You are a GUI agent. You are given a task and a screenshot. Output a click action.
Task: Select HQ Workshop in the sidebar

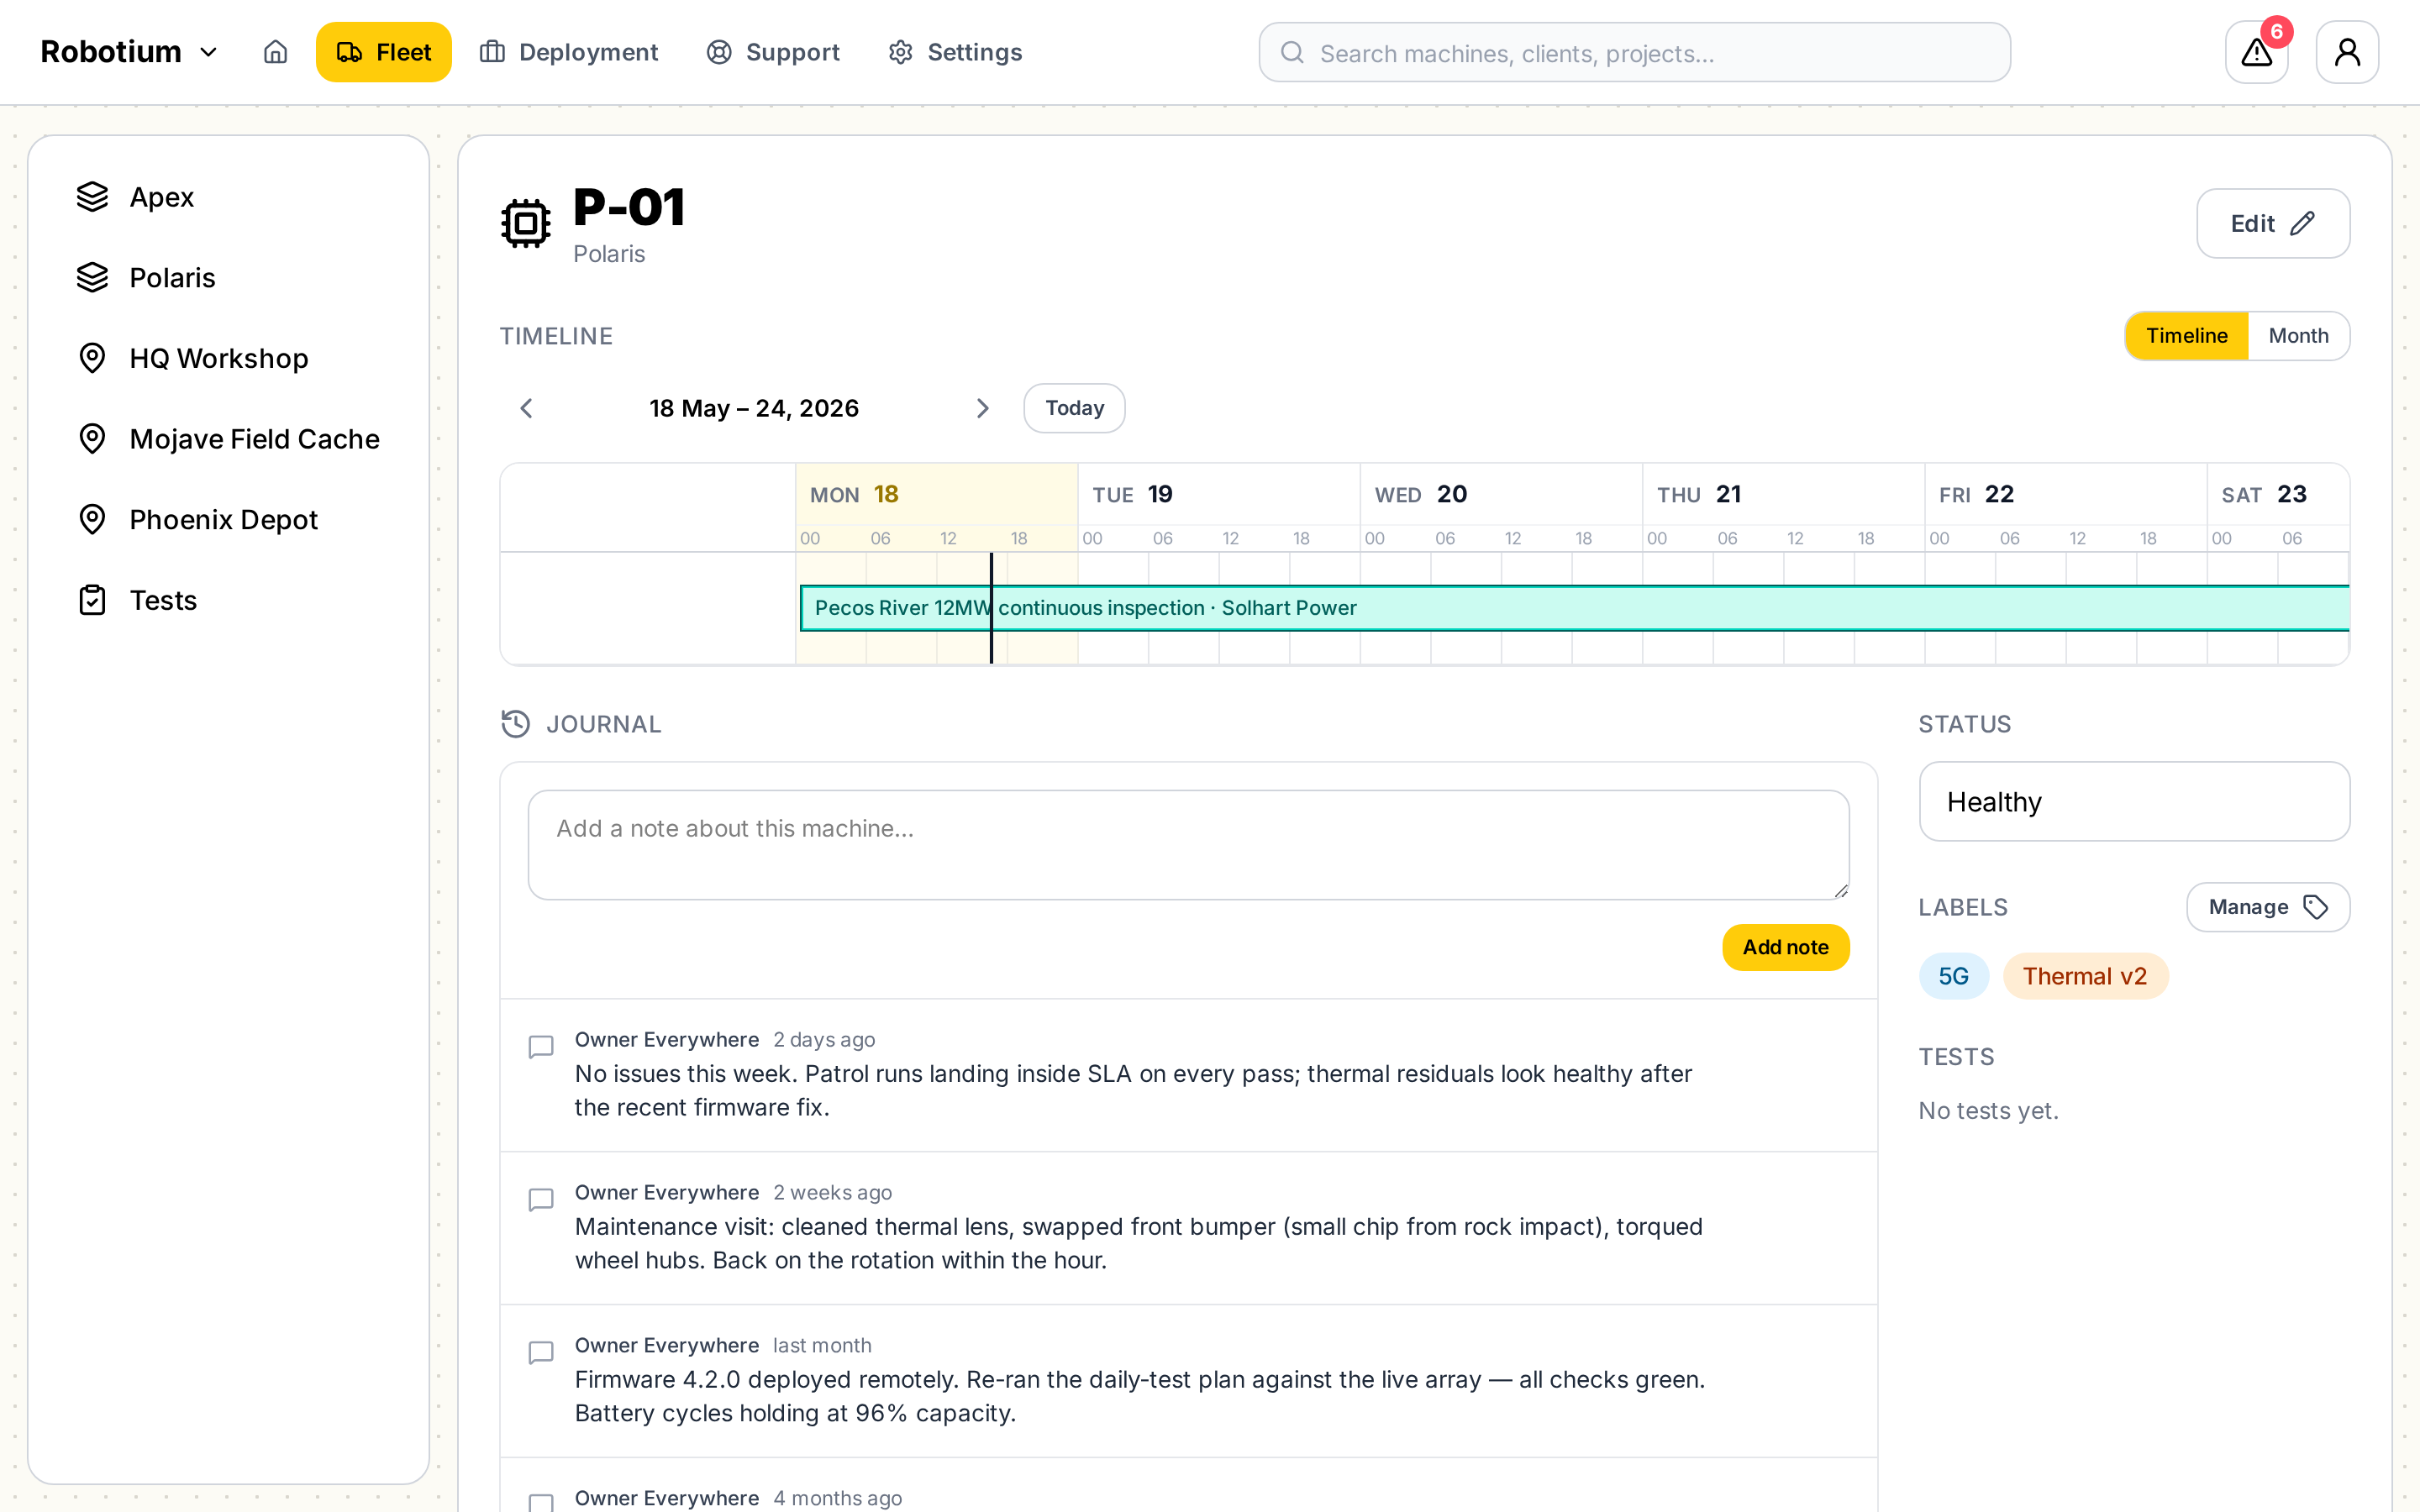point(229,358)
